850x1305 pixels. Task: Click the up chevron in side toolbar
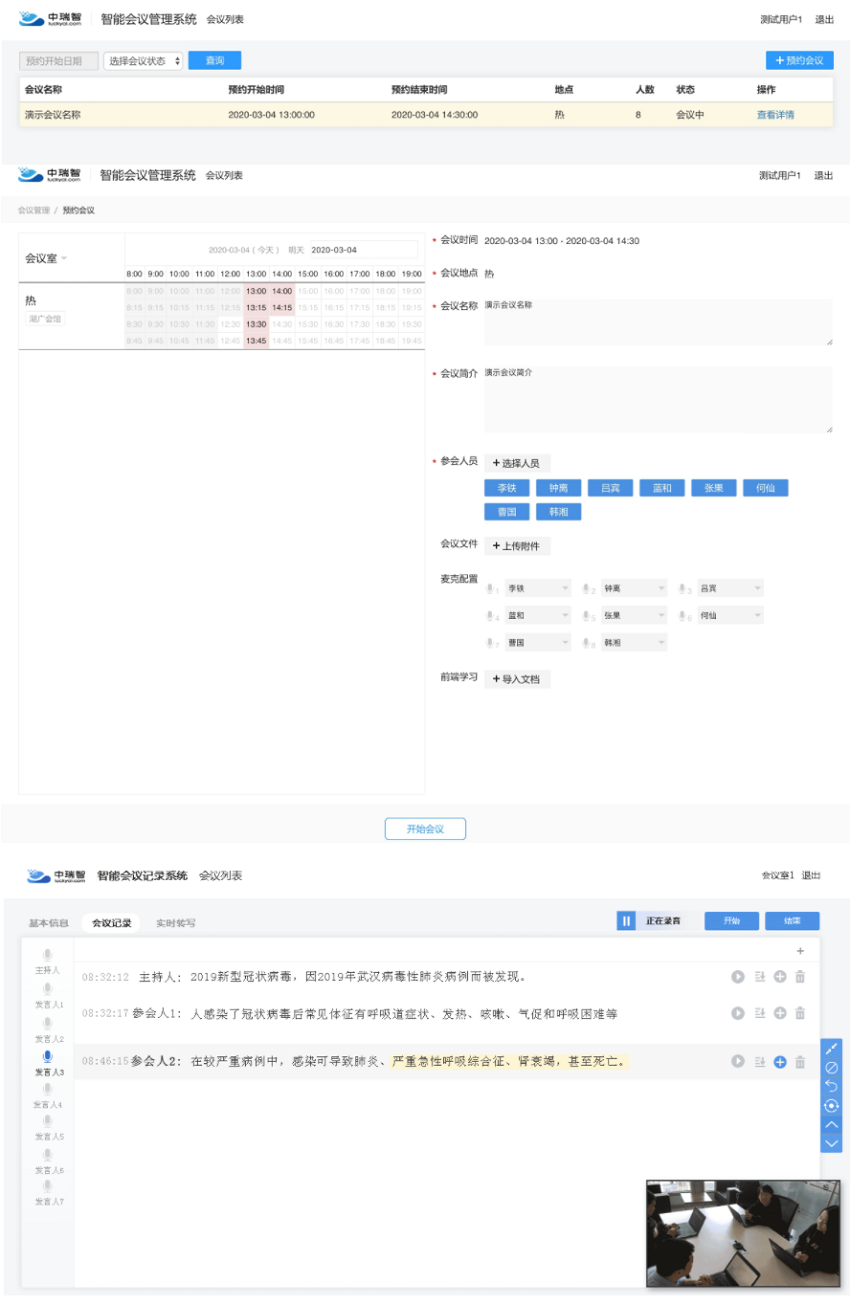click(x=831, y=1124)
